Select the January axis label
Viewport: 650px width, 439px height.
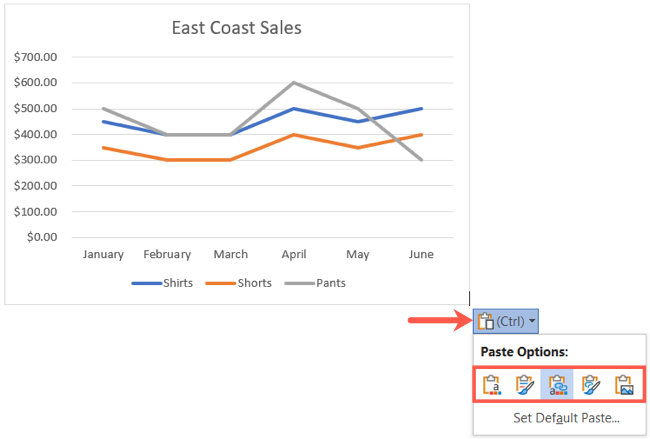(103, 255)
